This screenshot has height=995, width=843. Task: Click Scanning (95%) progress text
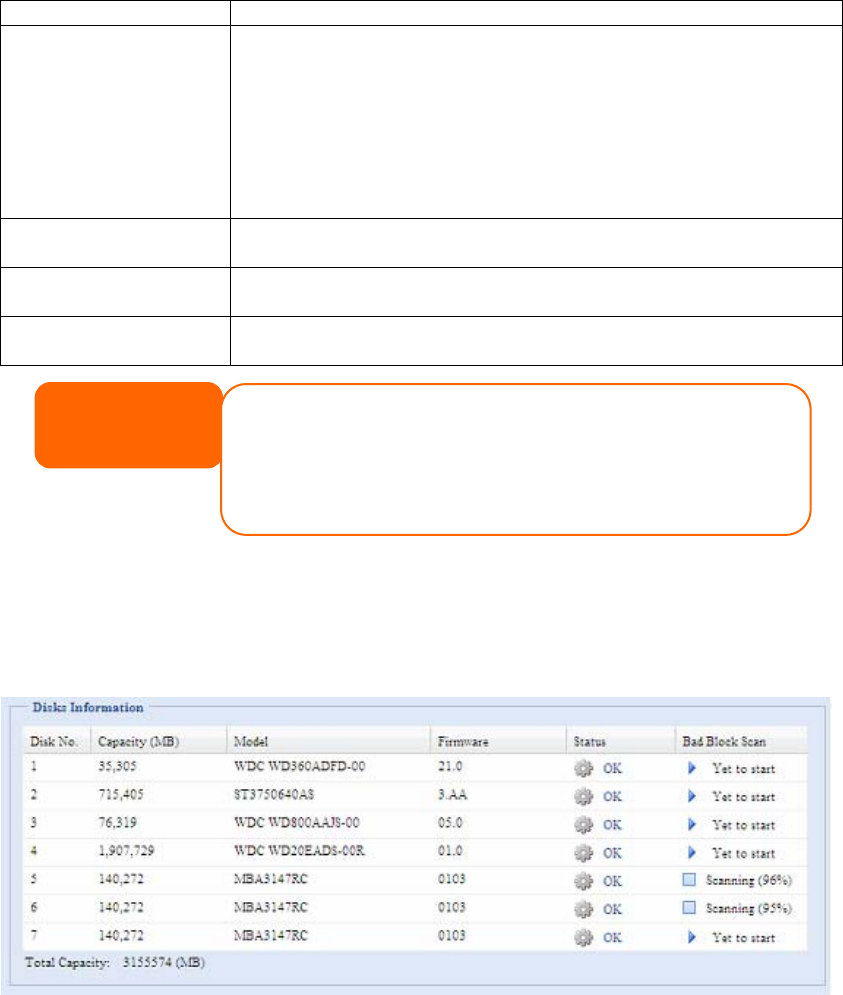click(749, 909)
